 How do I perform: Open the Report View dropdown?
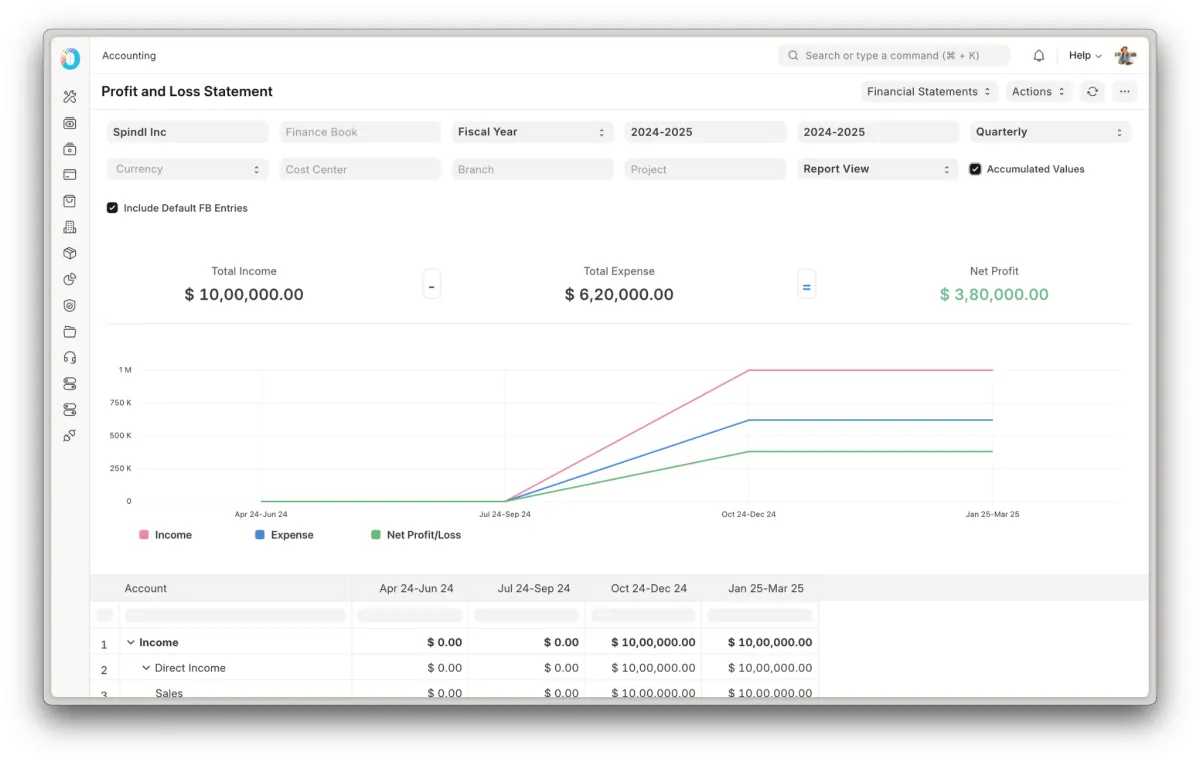(878, 170)
